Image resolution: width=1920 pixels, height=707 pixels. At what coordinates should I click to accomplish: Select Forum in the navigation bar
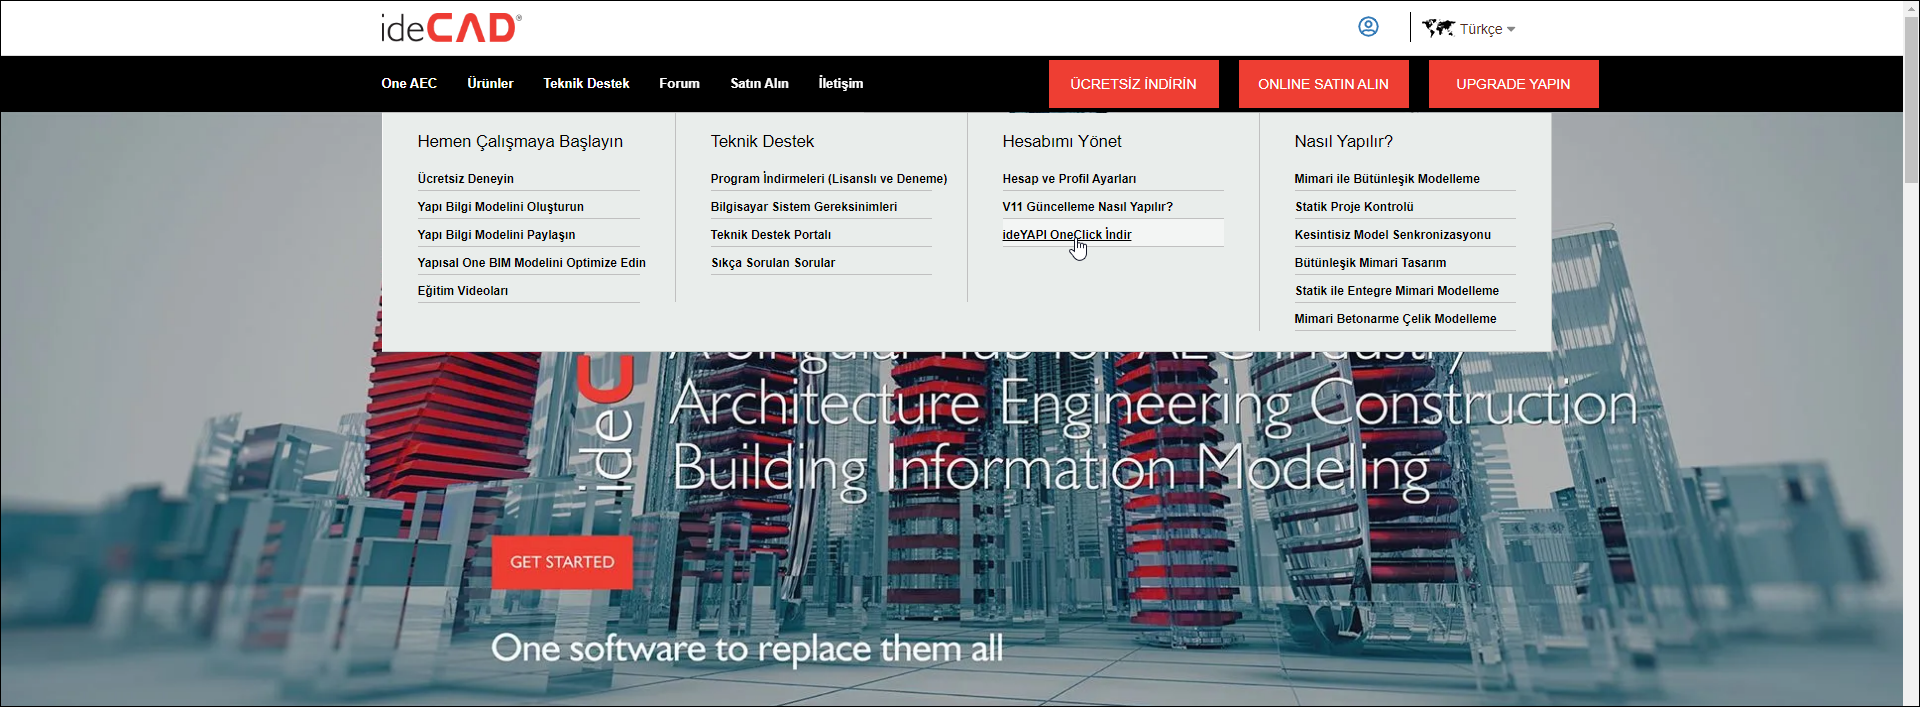point(679,83)
